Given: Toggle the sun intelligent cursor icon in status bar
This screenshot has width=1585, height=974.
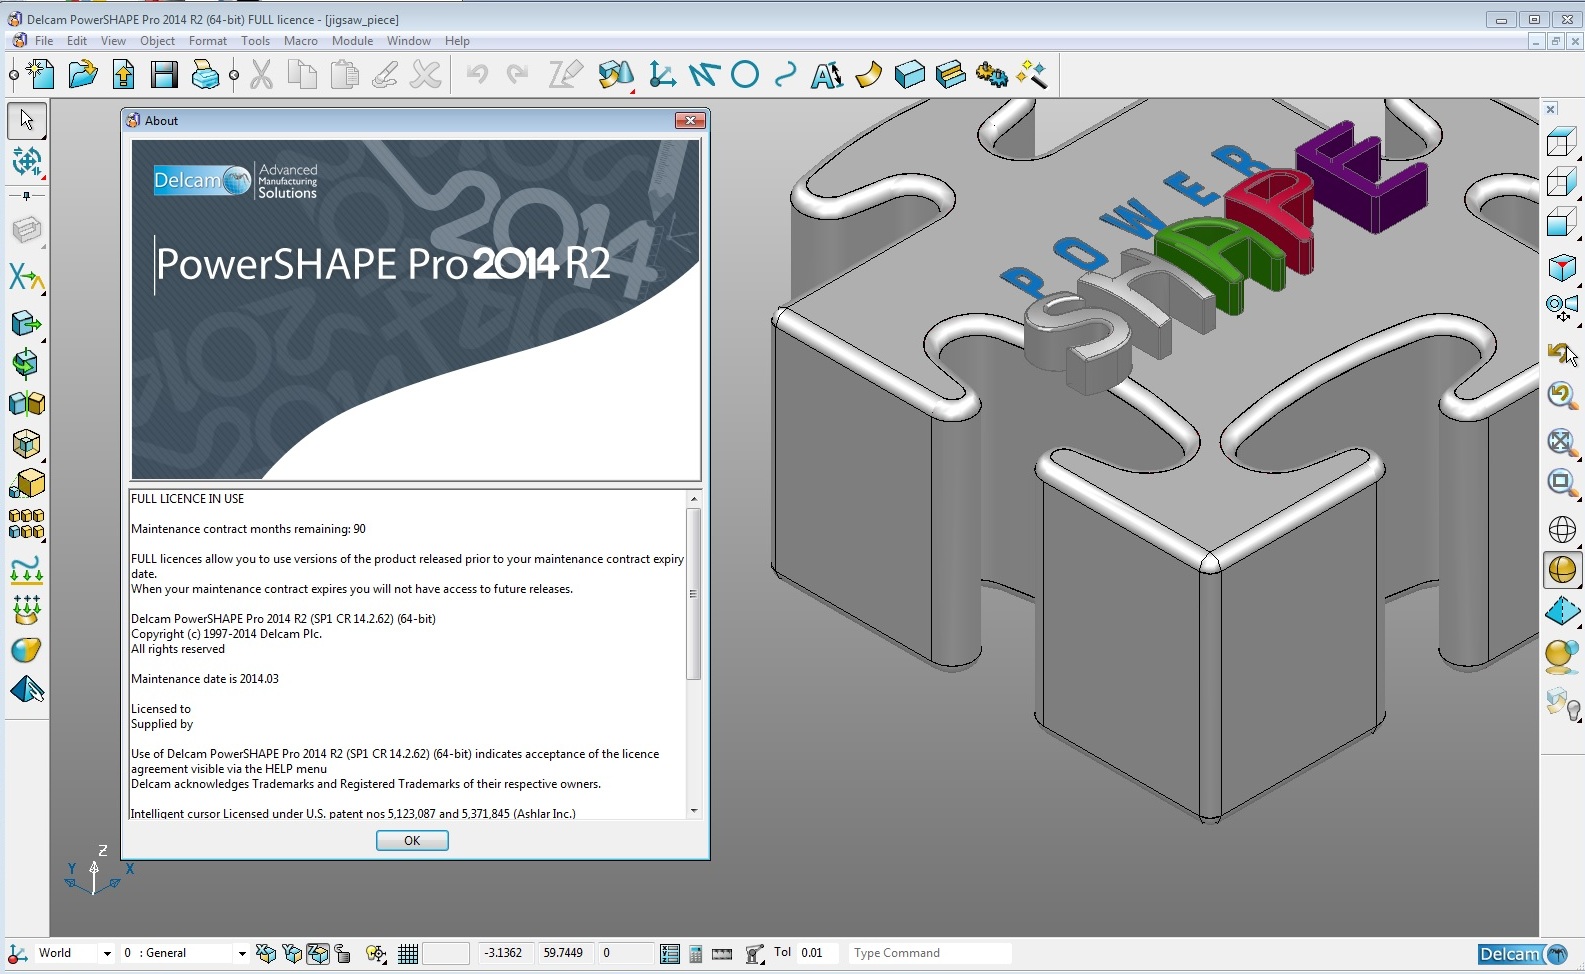Looking at the screenshot, I should [376, 953].
